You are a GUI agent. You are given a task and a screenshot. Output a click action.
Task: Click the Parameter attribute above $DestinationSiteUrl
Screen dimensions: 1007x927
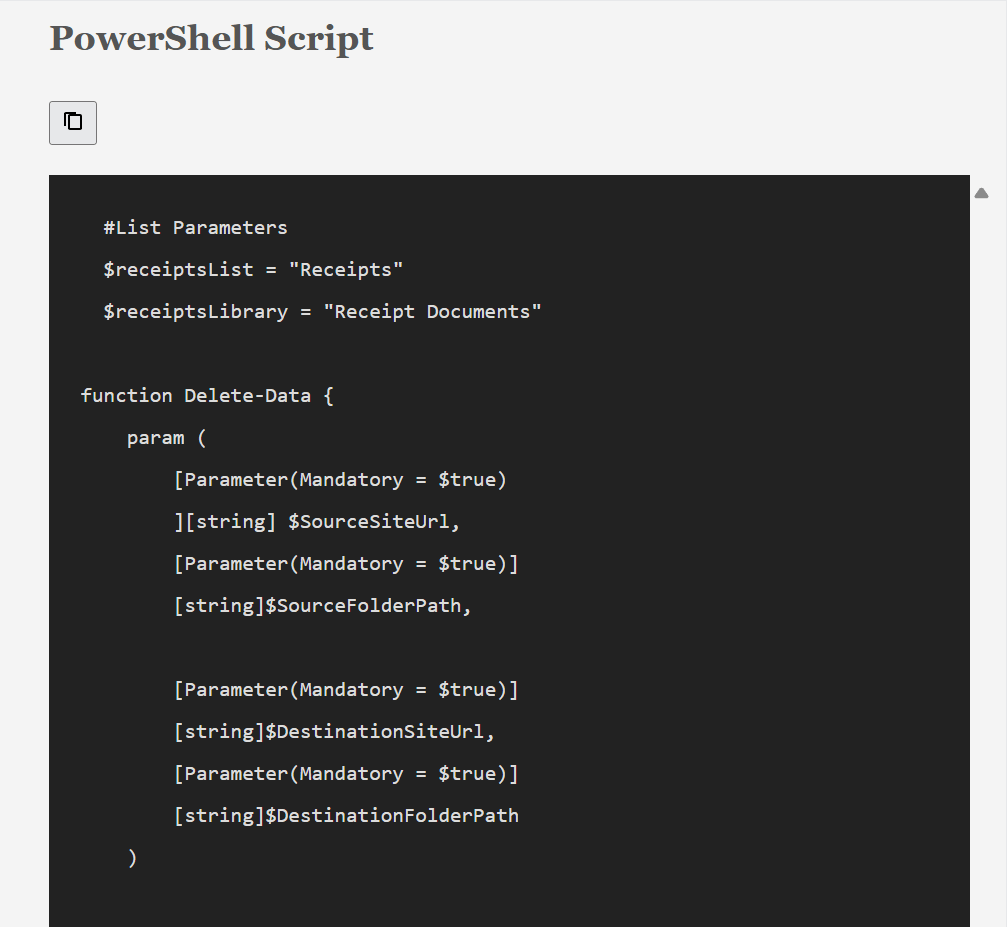point(346,690)
